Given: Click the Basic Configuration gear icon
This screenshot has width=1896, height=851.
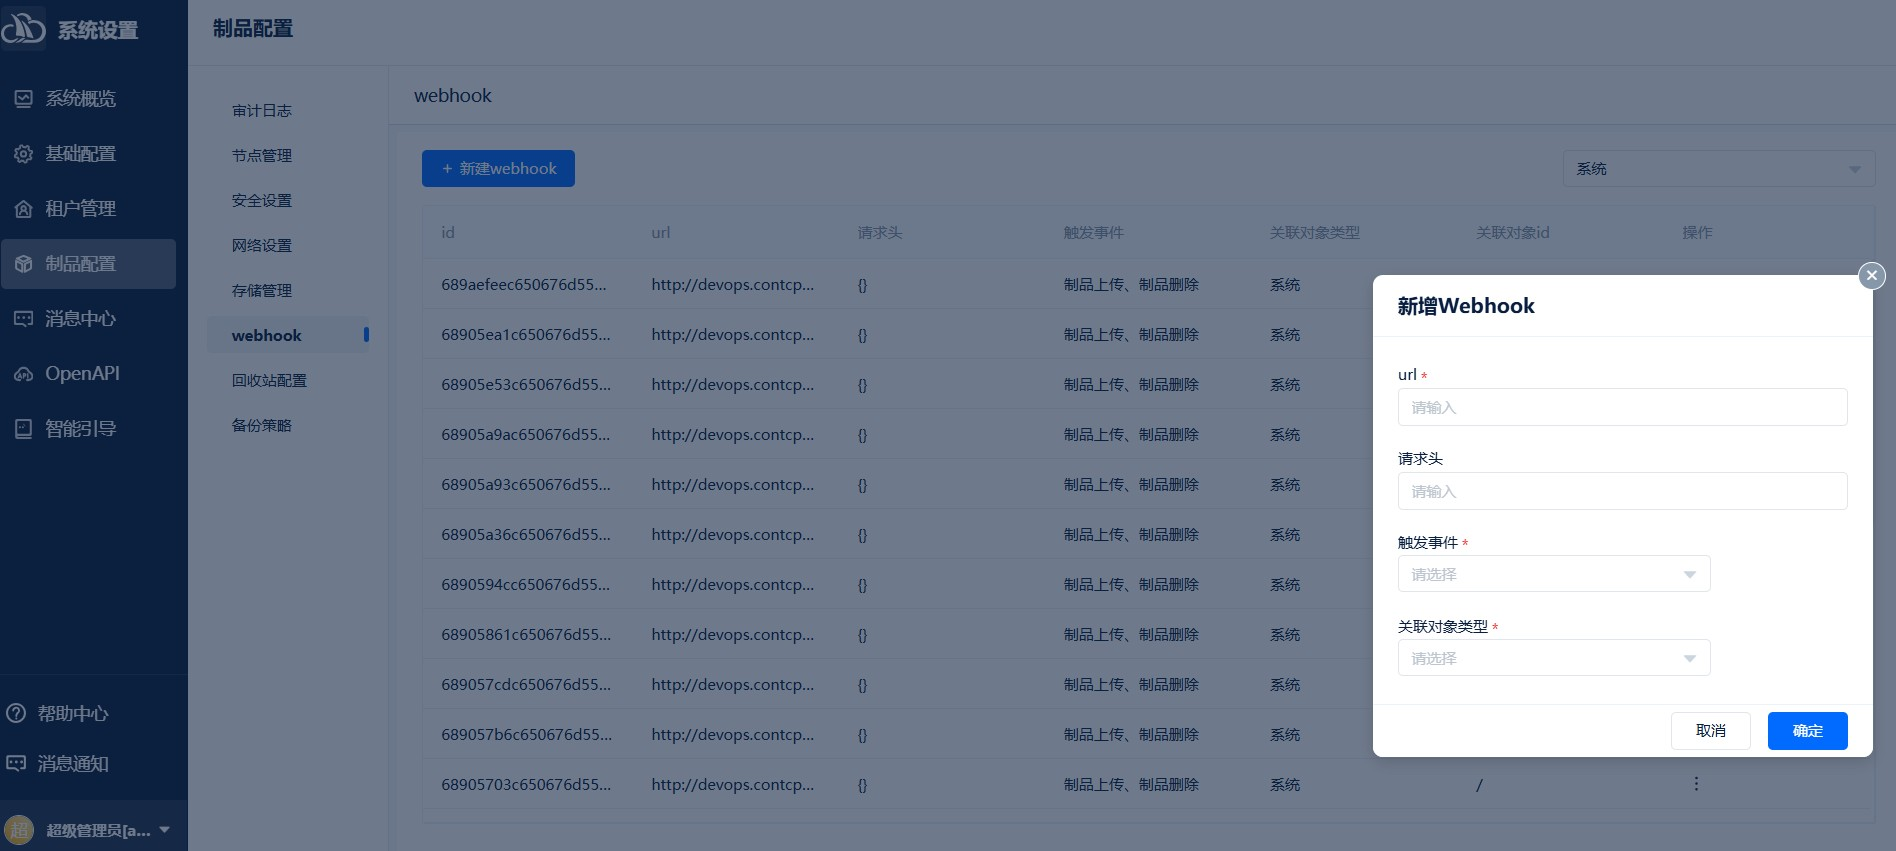Looking at the screenshot, I should (23, 154).
